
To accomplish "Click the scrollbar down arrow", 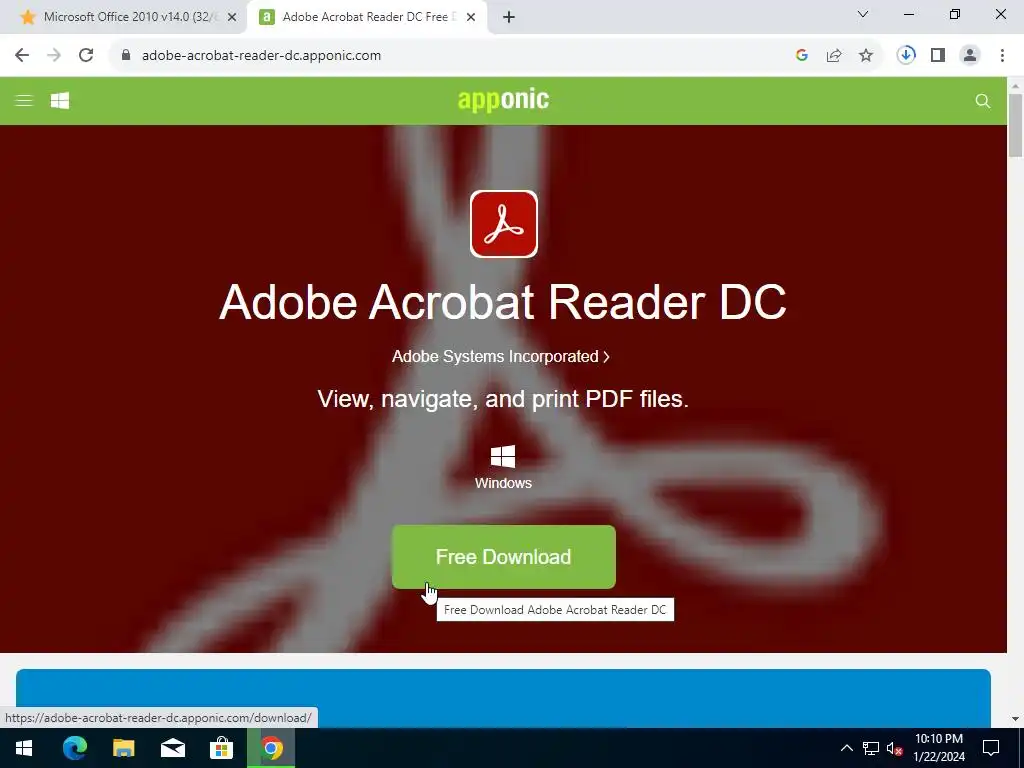I will pos(1015,719).
